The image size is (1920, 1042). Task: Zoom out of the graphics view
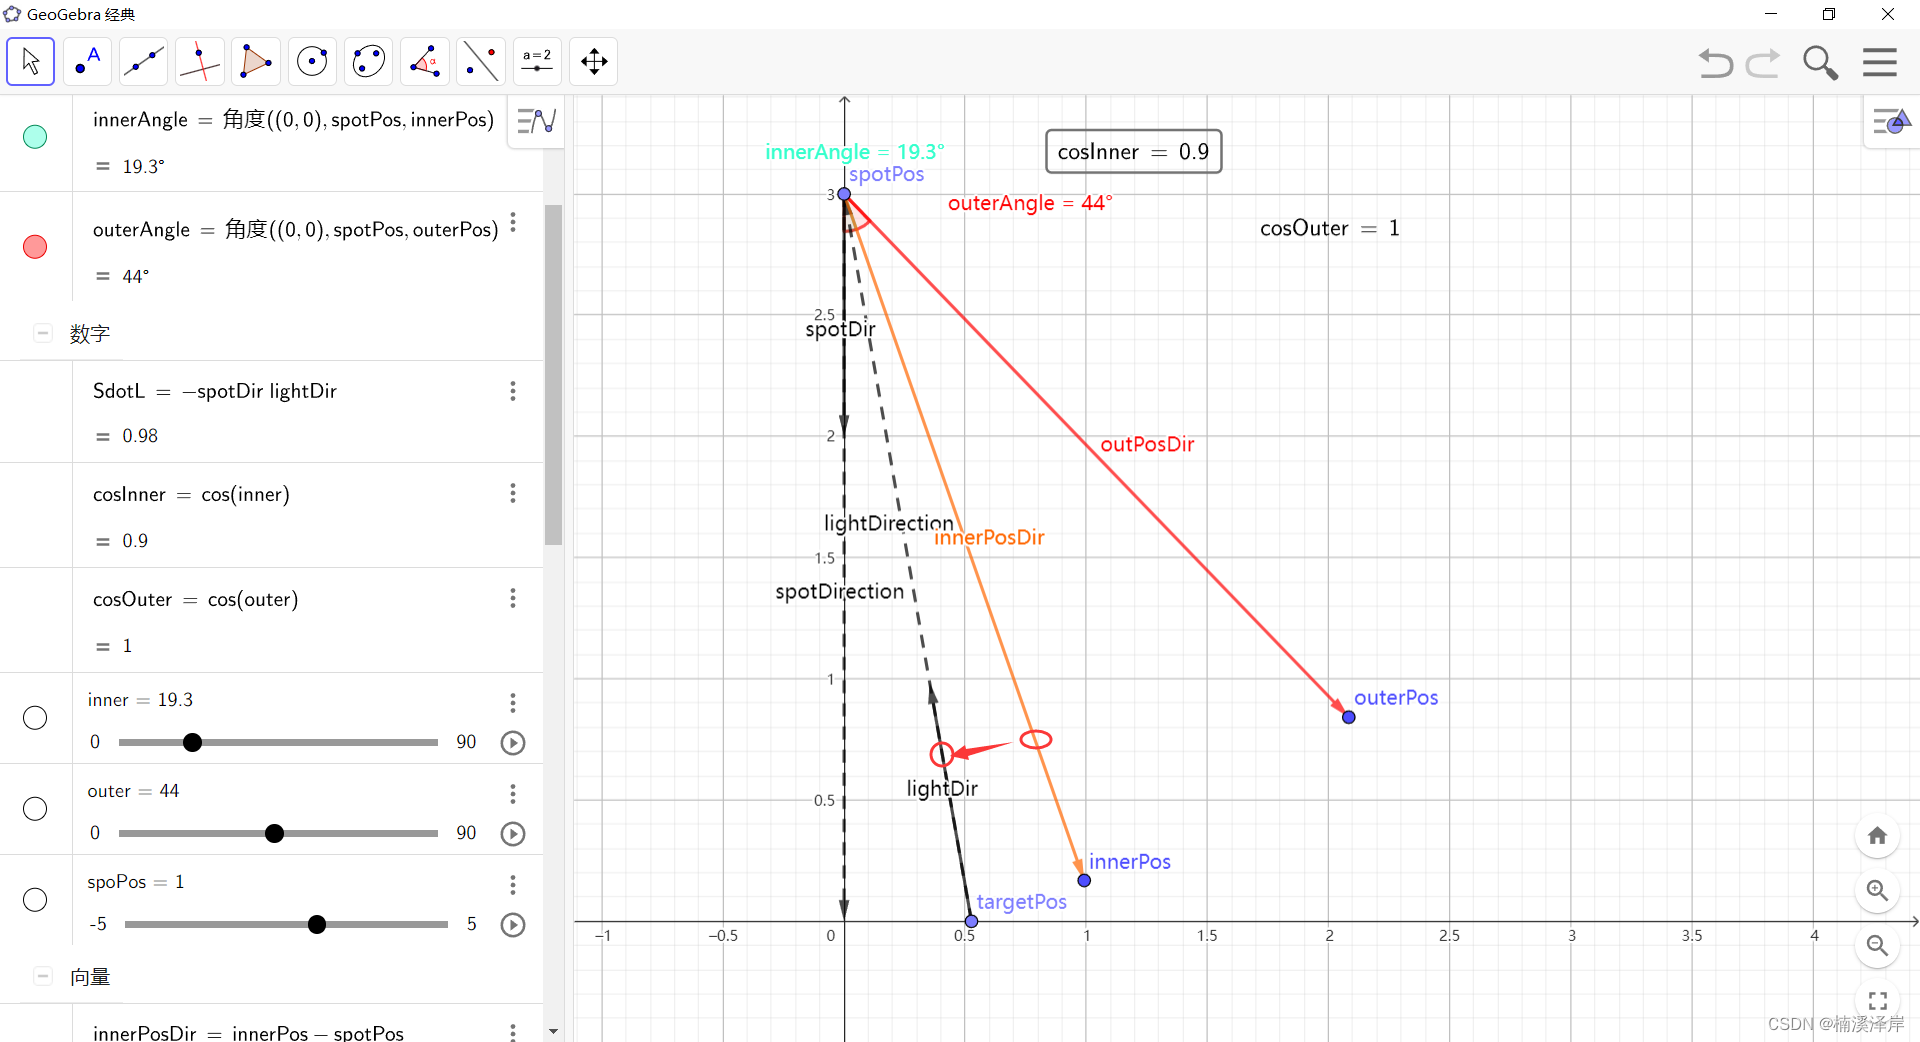click(1877, 945)
